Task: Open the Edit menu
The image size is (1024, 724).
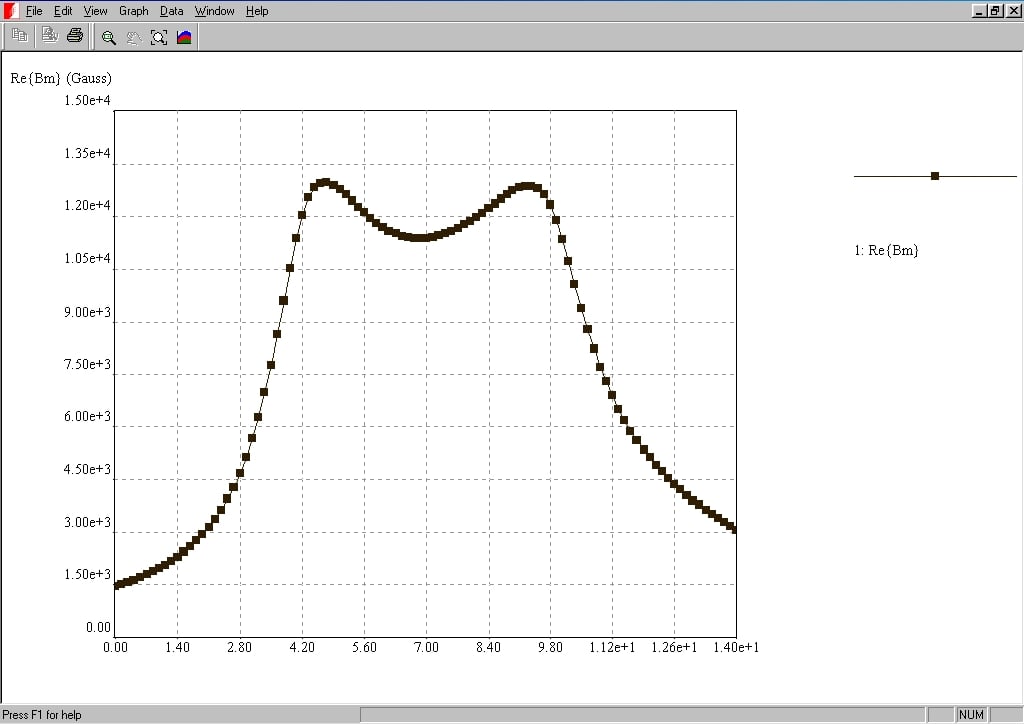Action: click(63, 11)
